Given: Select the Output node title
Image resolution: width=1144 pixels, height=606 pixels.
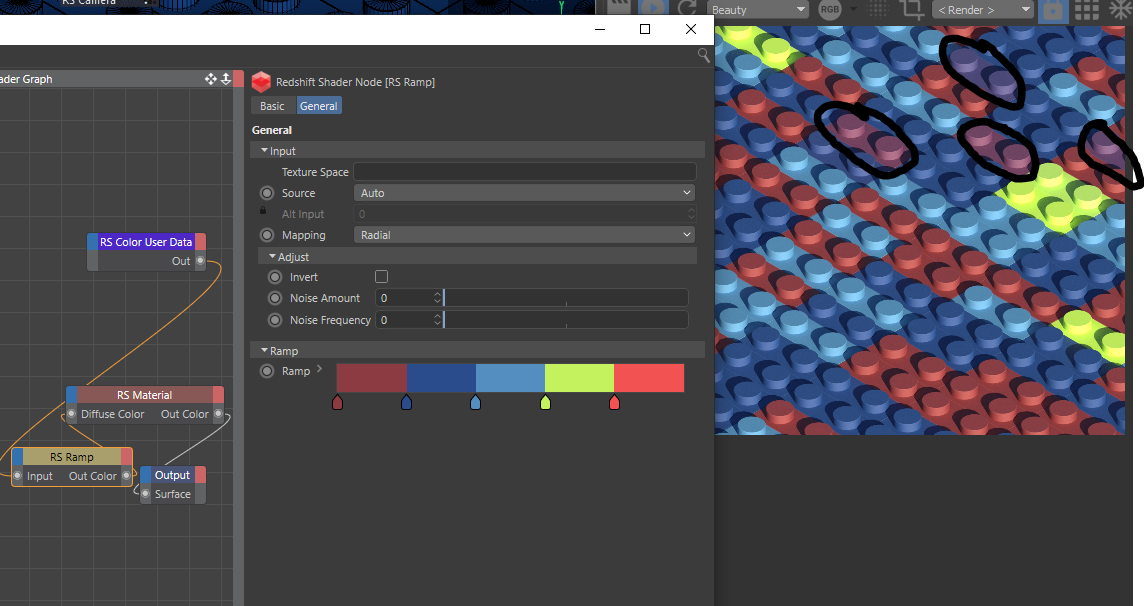Looking at the screenshot, I should [172, 475].
